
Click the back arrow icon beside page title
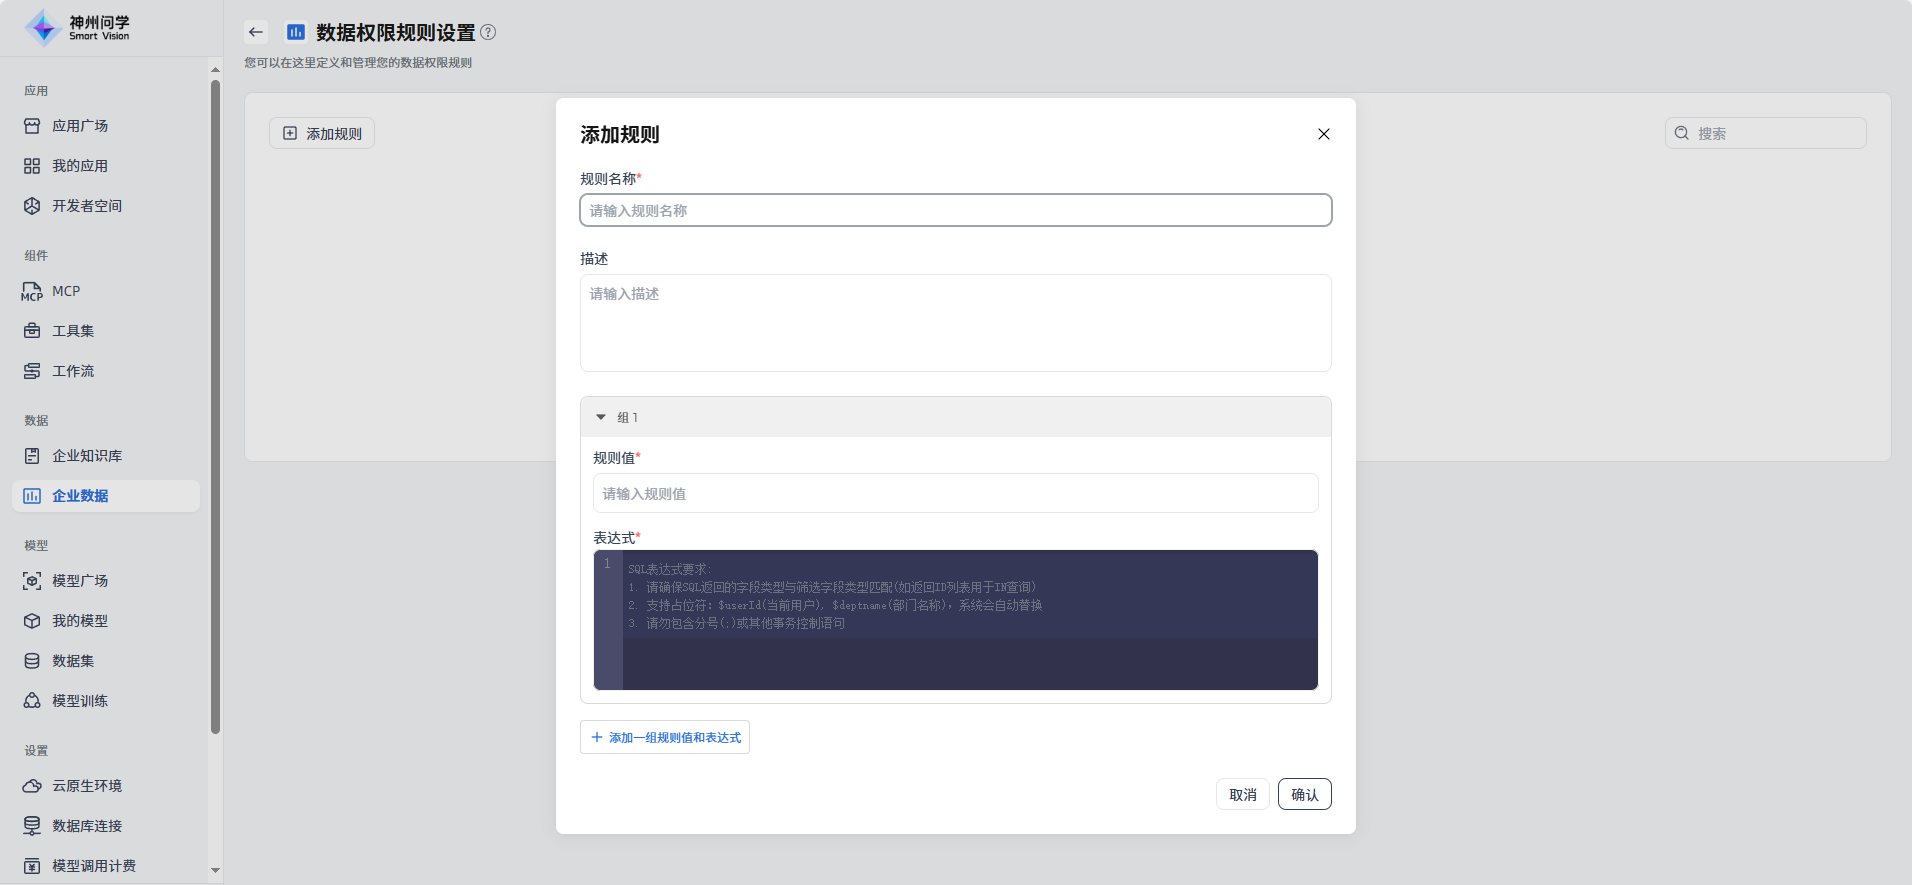point(256,32)
